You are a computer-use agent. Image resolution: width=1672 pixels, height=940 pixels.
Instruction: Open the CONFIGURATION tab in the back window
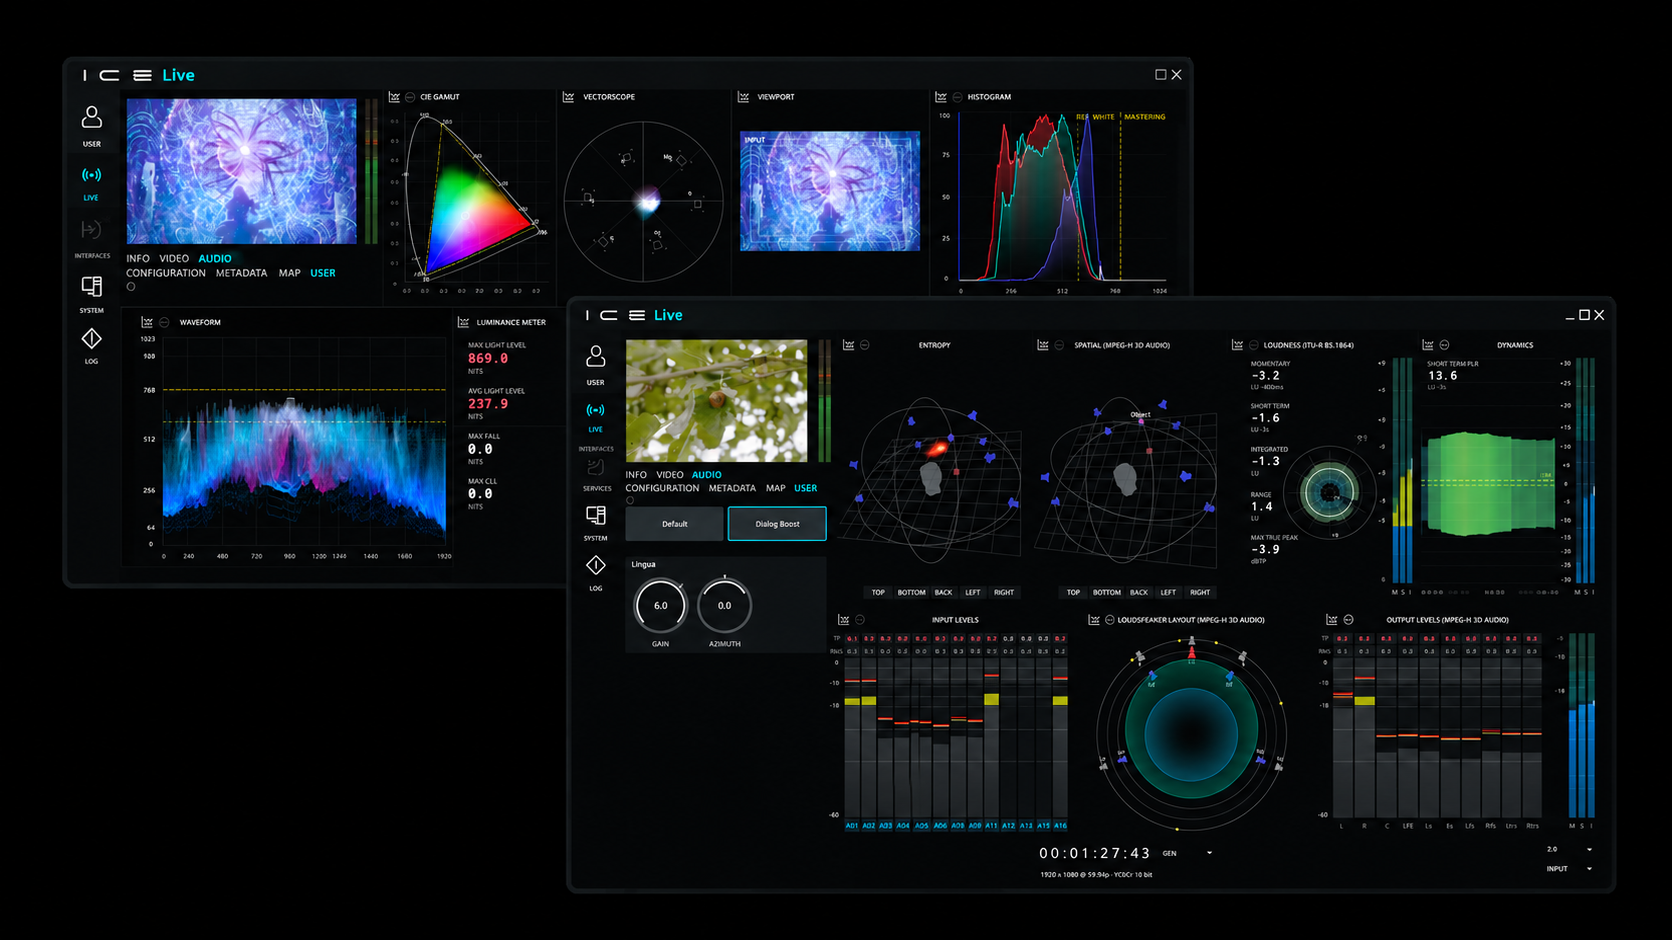[166, 273]
